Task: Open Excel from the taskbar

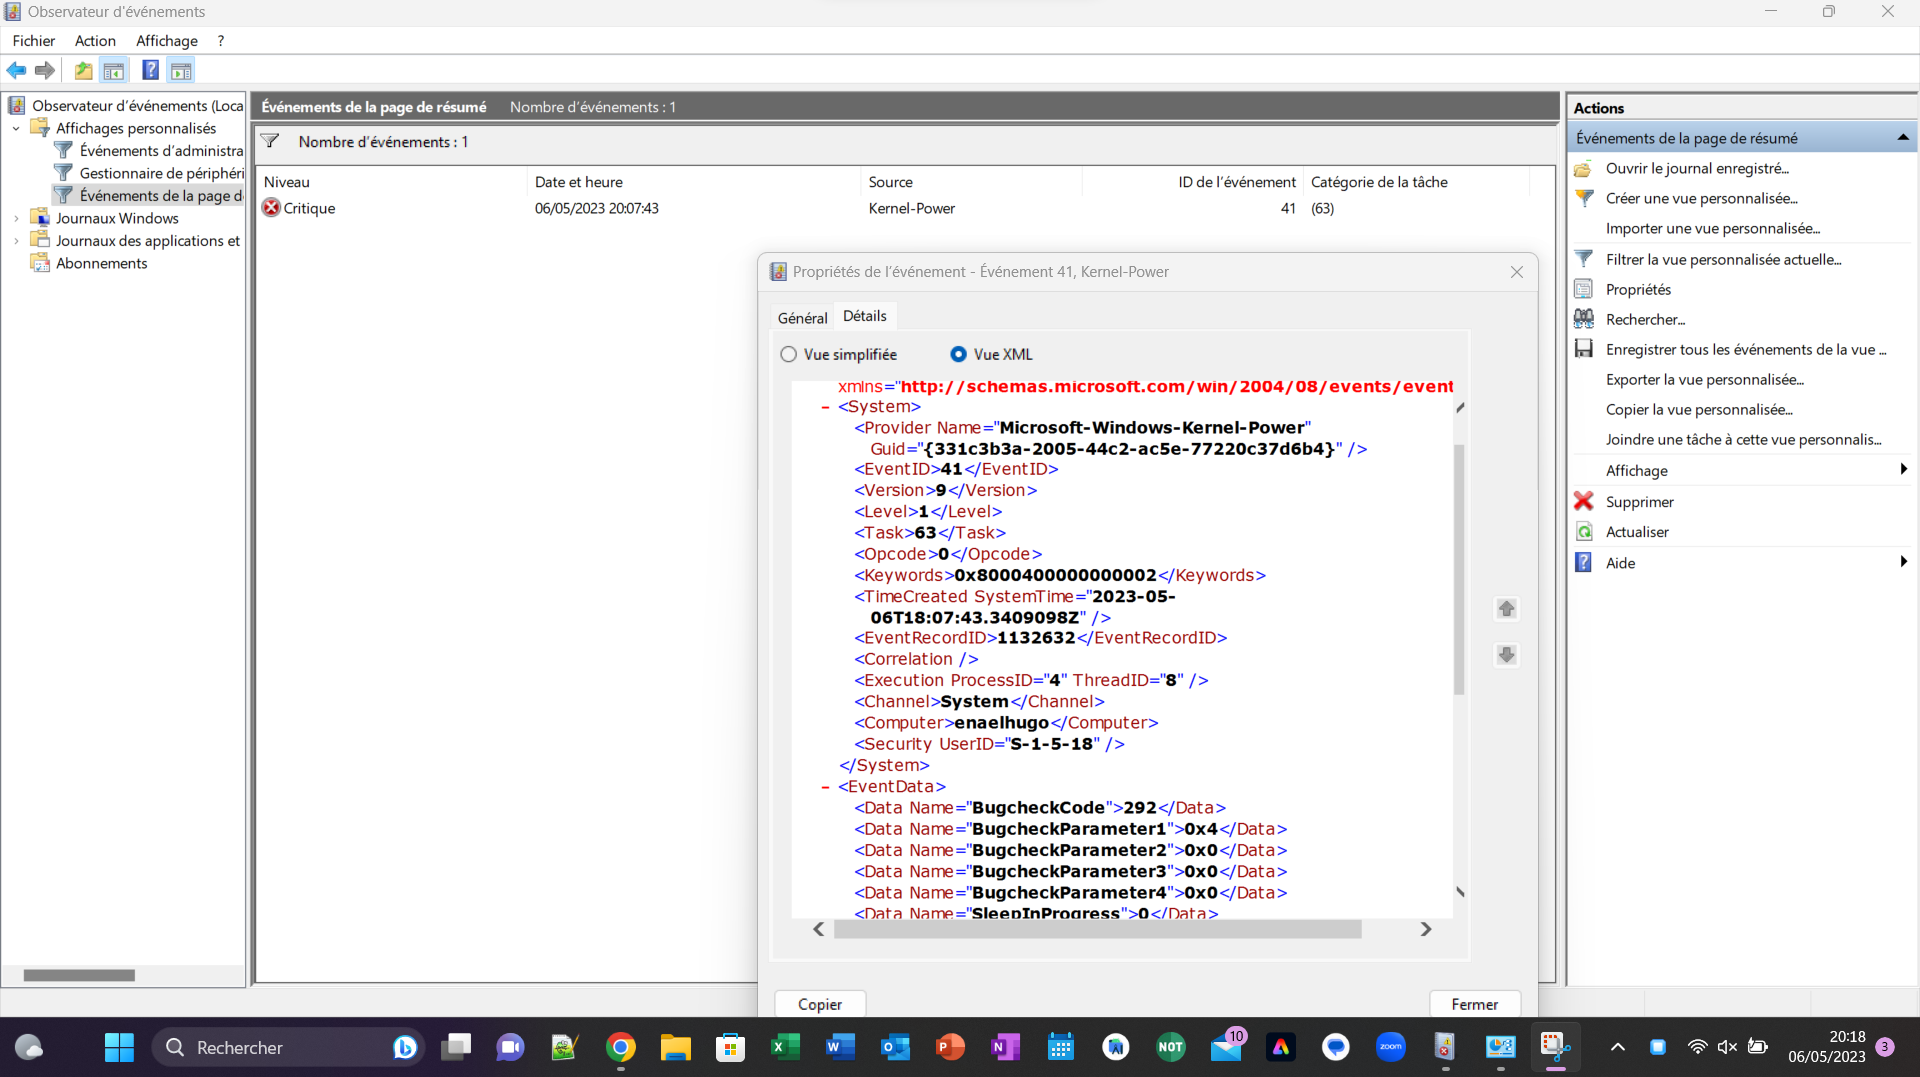Action: coord(785,1047)
